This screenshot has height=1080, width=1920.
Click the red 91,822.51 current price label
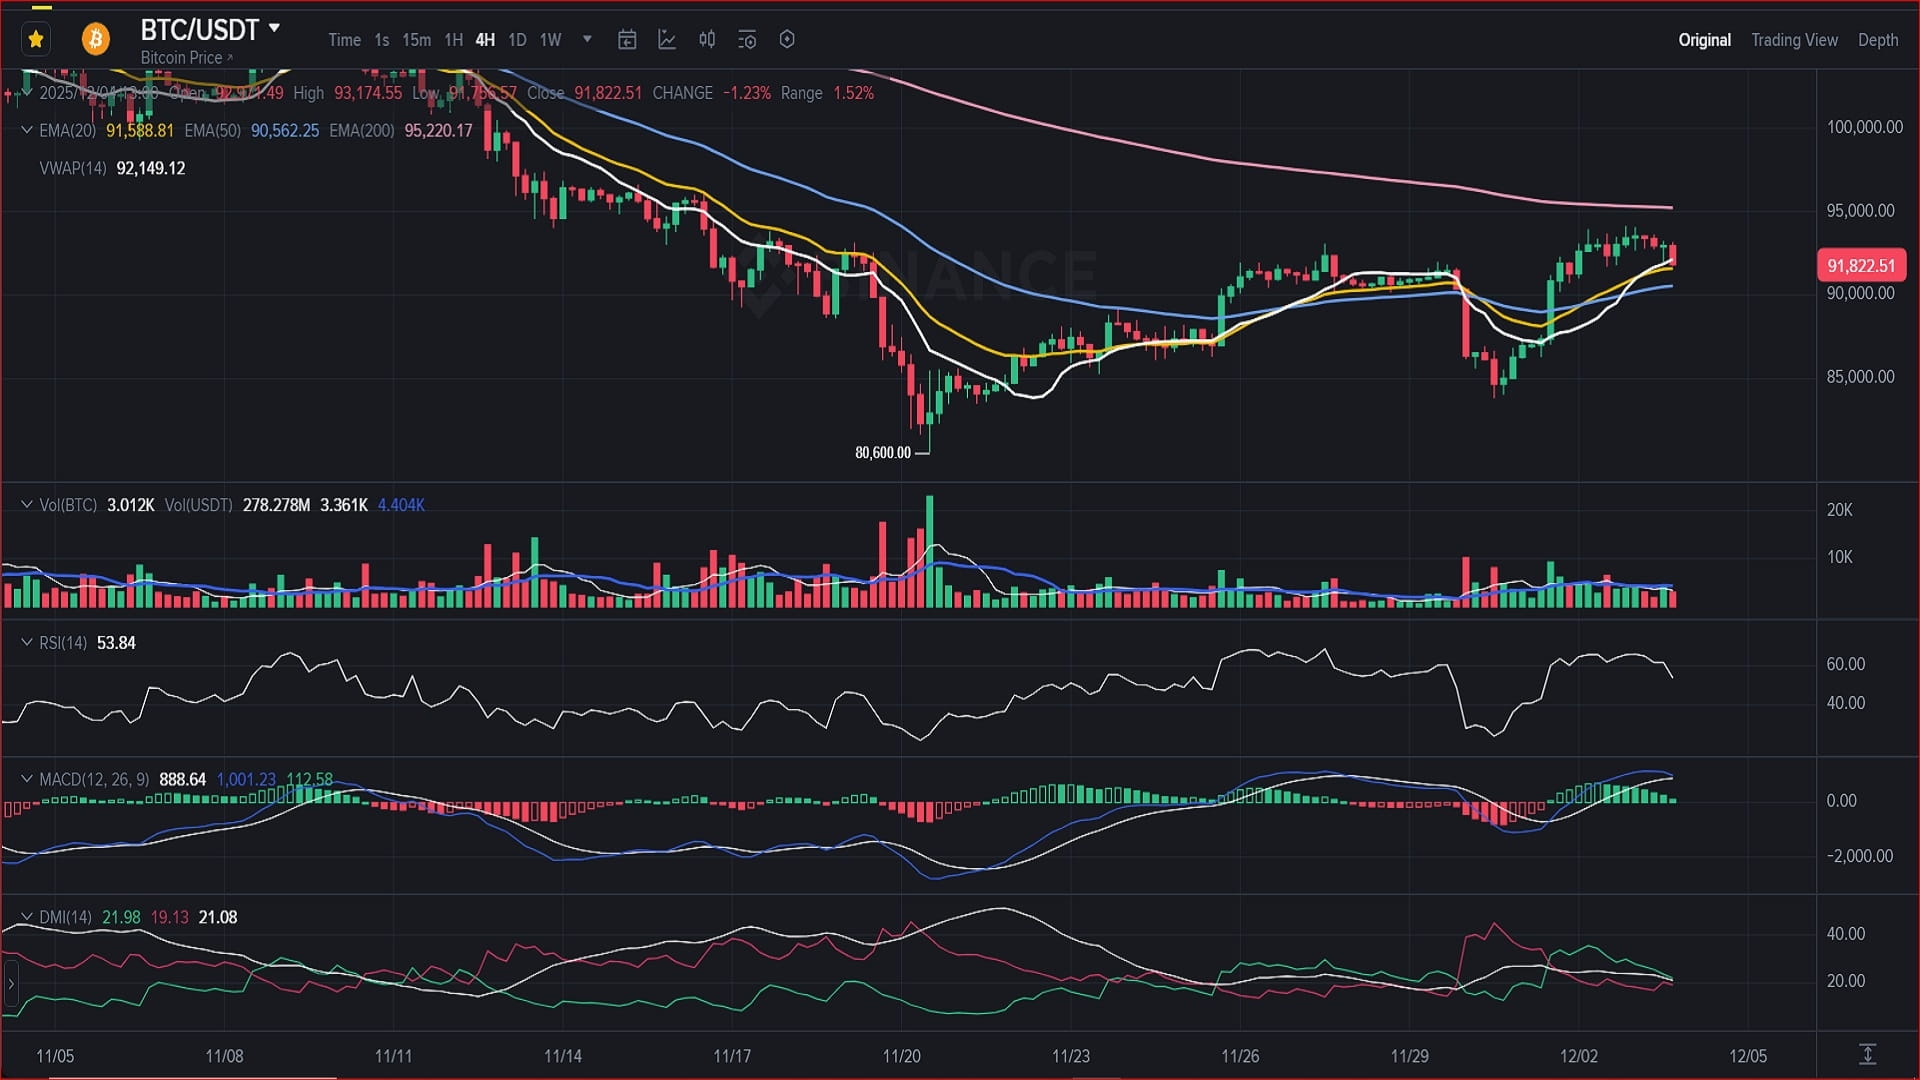point(1860,266)
